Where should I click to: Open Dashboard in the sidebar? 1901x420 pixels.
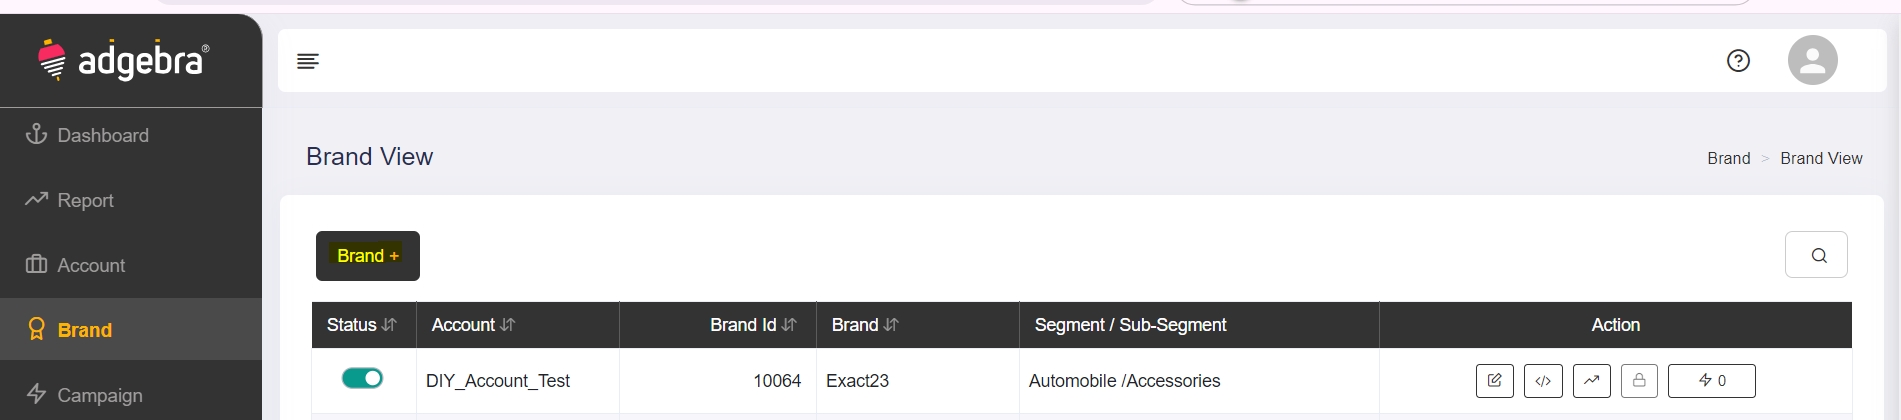pyautogui.click(x=102, y=135)
